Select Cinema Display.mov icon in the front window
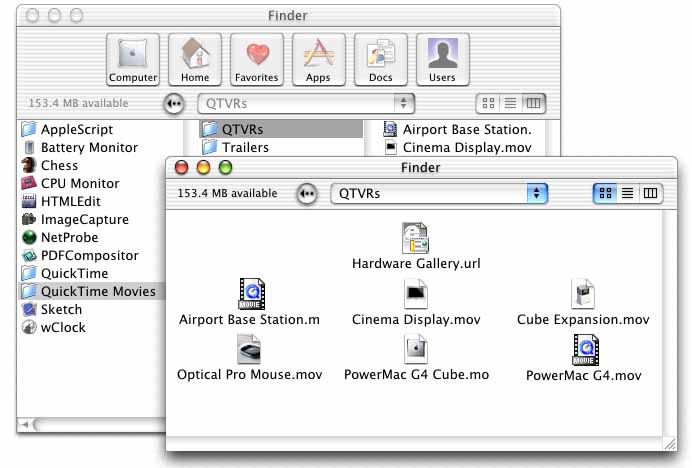This screenshot has width=692, height=468. 416,294
